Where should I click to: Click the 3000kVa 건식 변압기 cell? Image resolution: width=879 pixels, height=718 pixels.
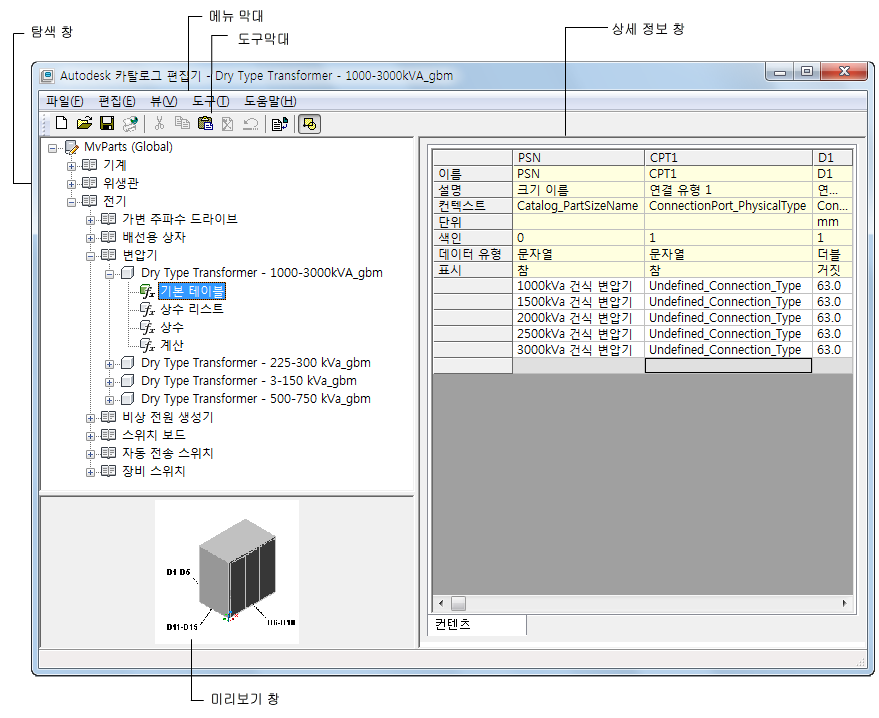coord(578,350)
